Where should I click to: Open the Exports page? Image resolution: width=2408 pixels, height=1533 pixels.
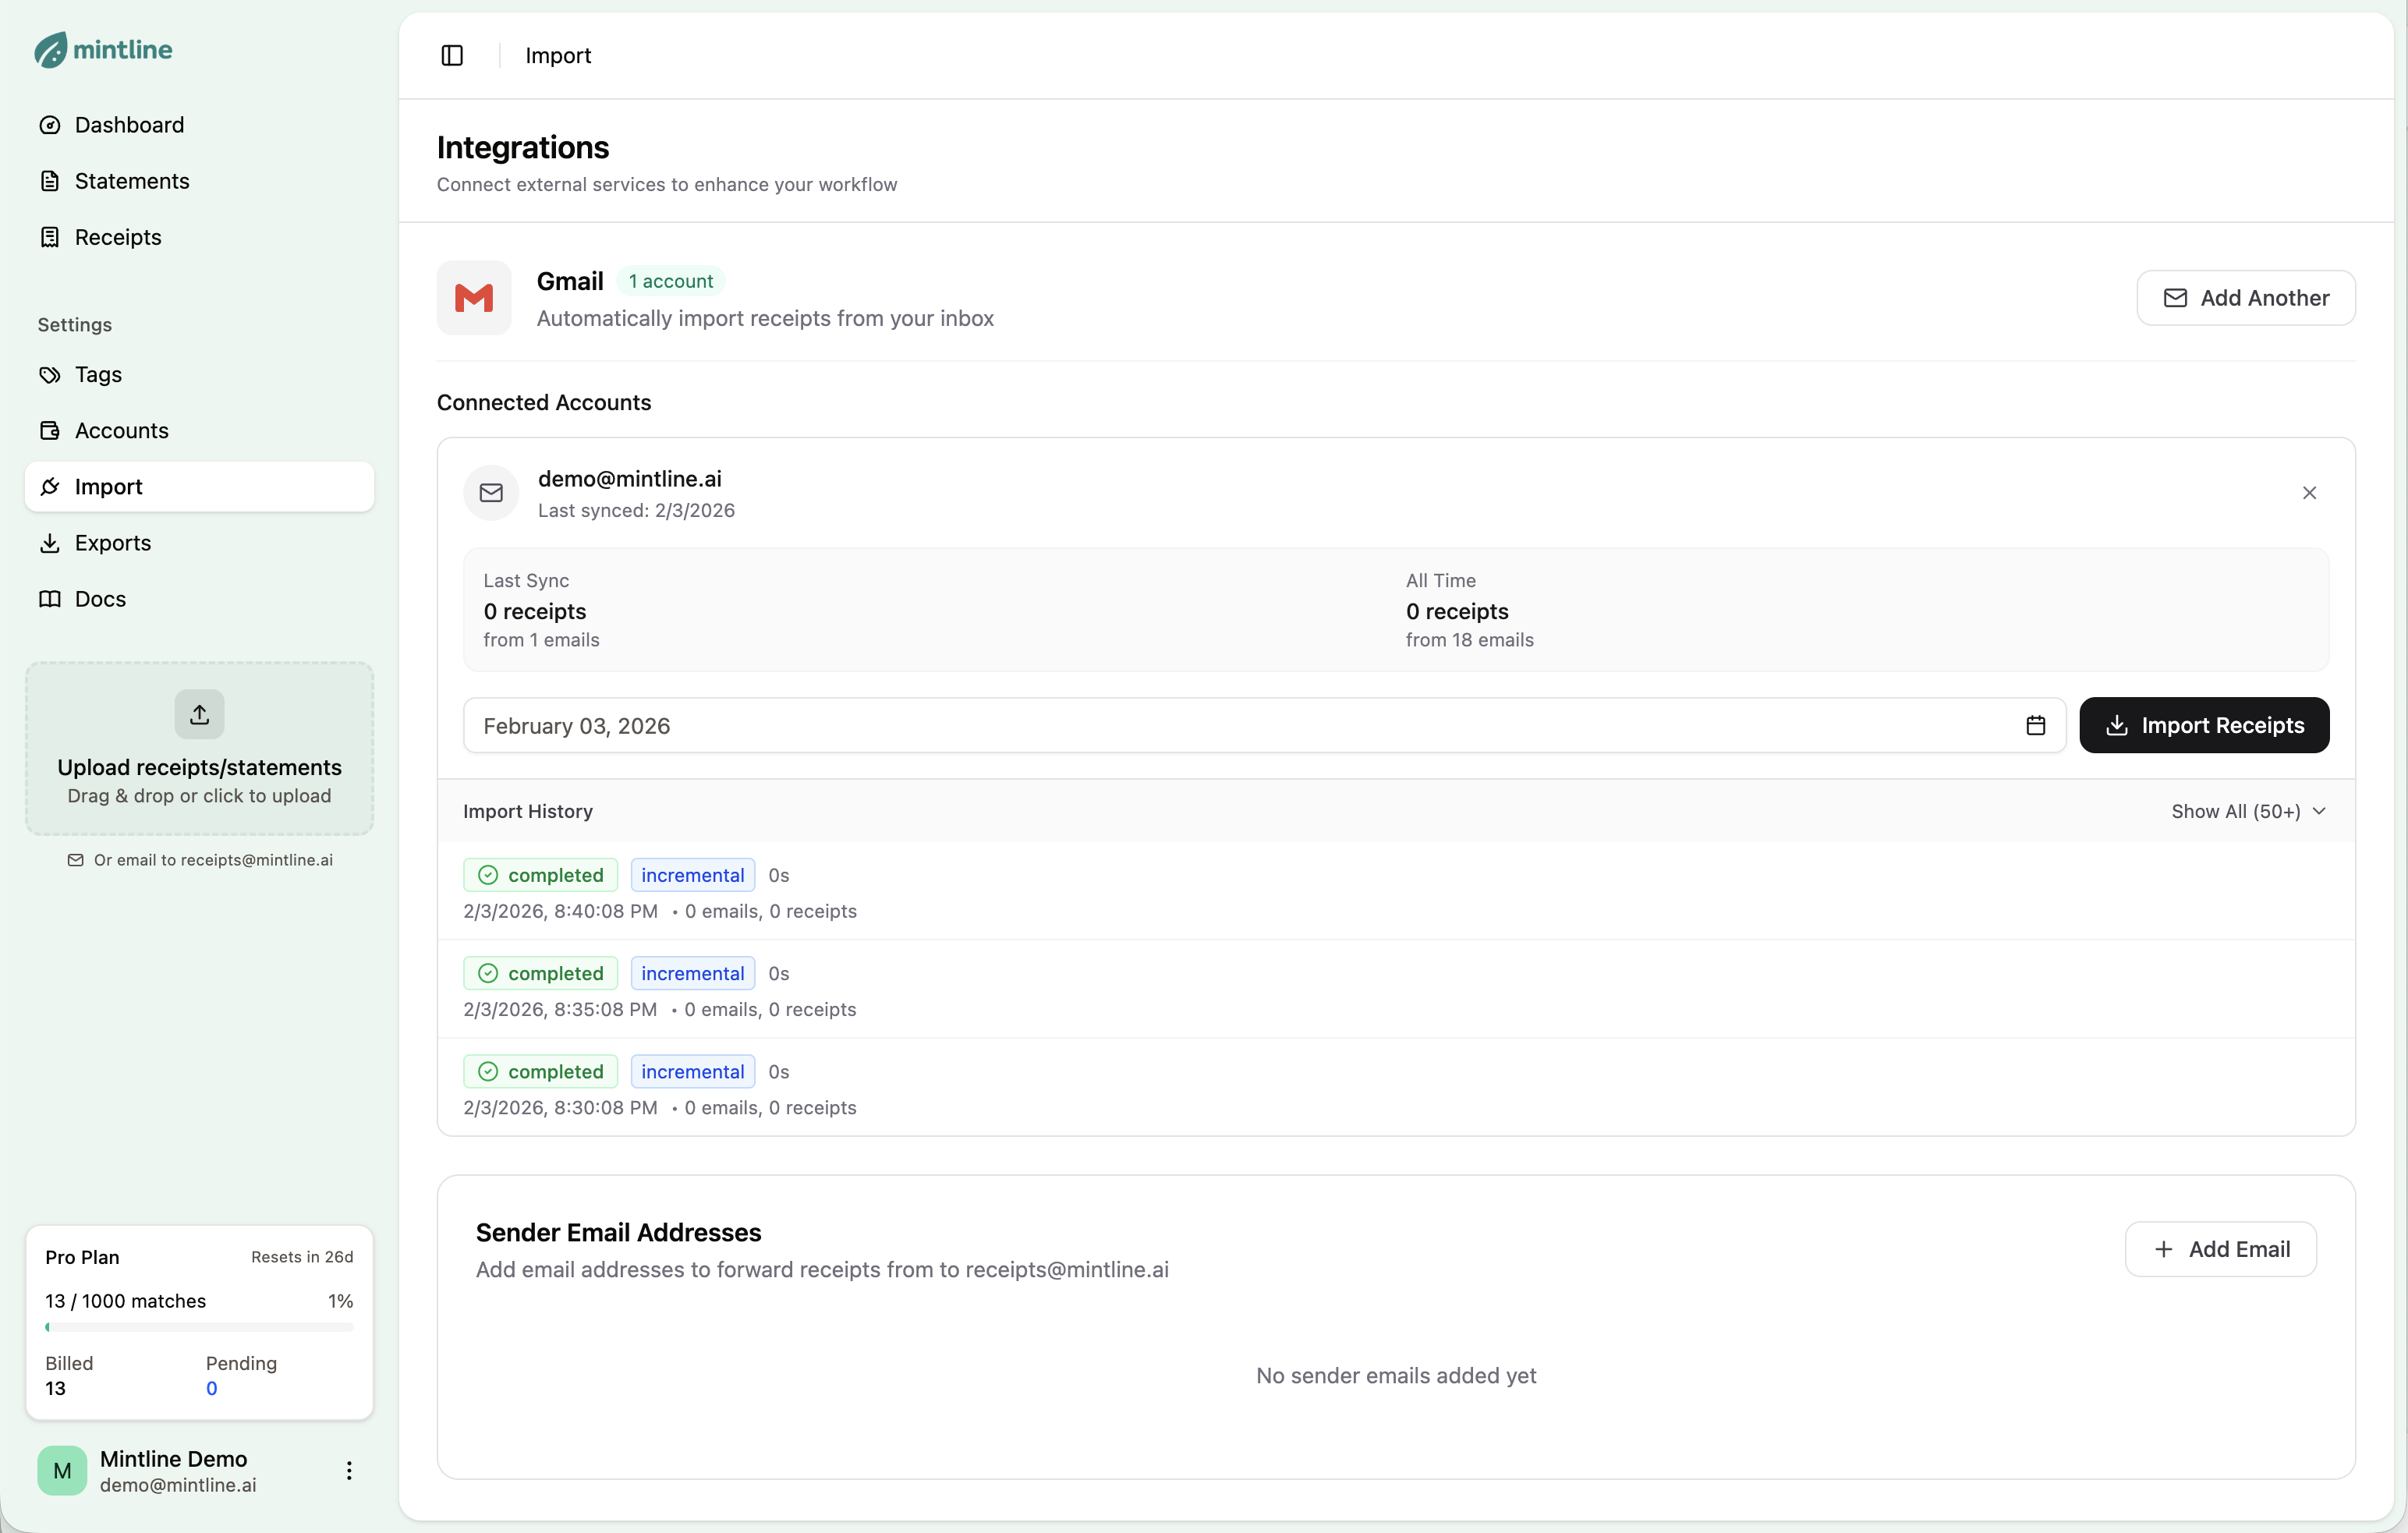click(x=113, y=543)
